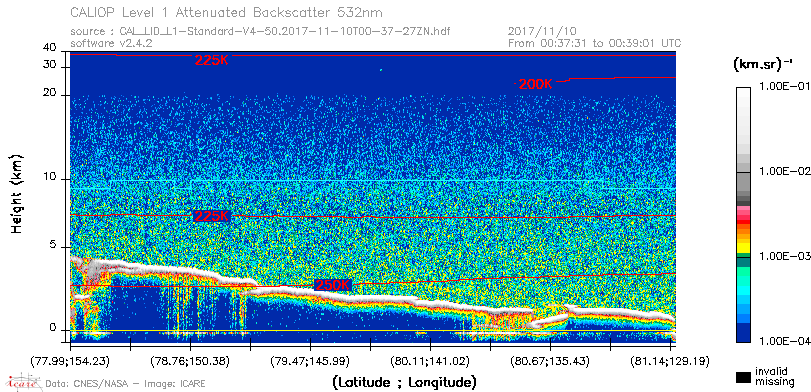811x392 pixels.
Task: Click the source filename text line
Action: (260, 32)
